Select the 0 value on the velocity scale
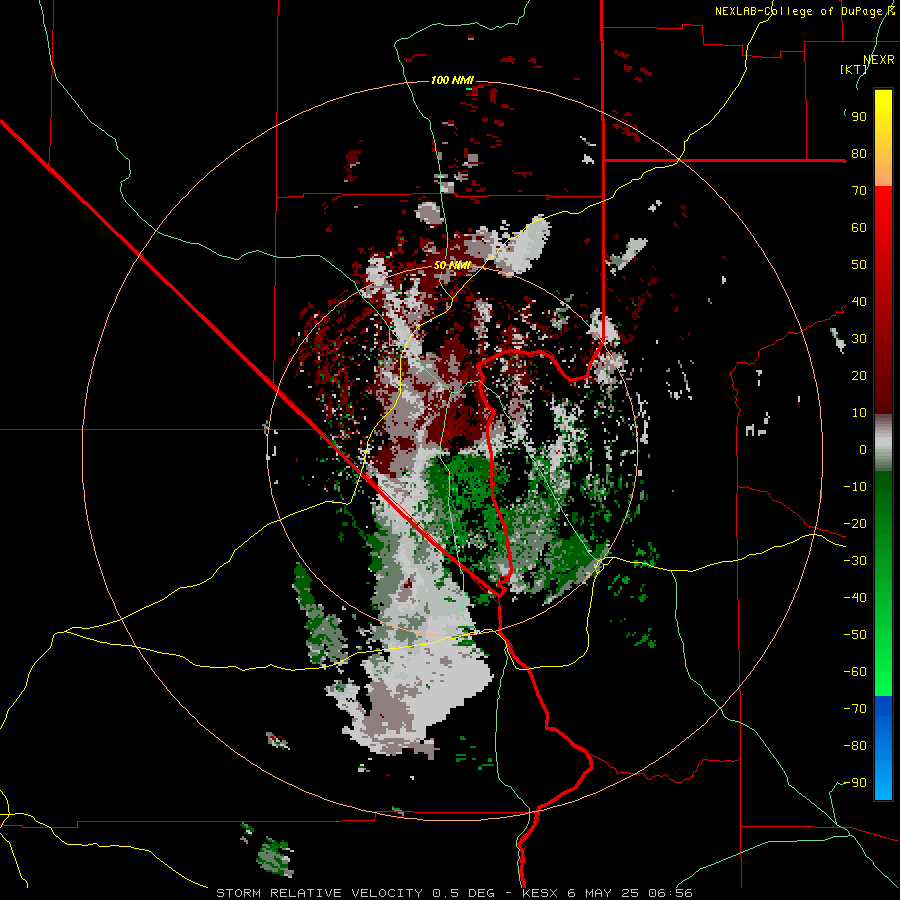Viewport: 900px width, 900px height. pyautogui.click(x=863, y=450)
